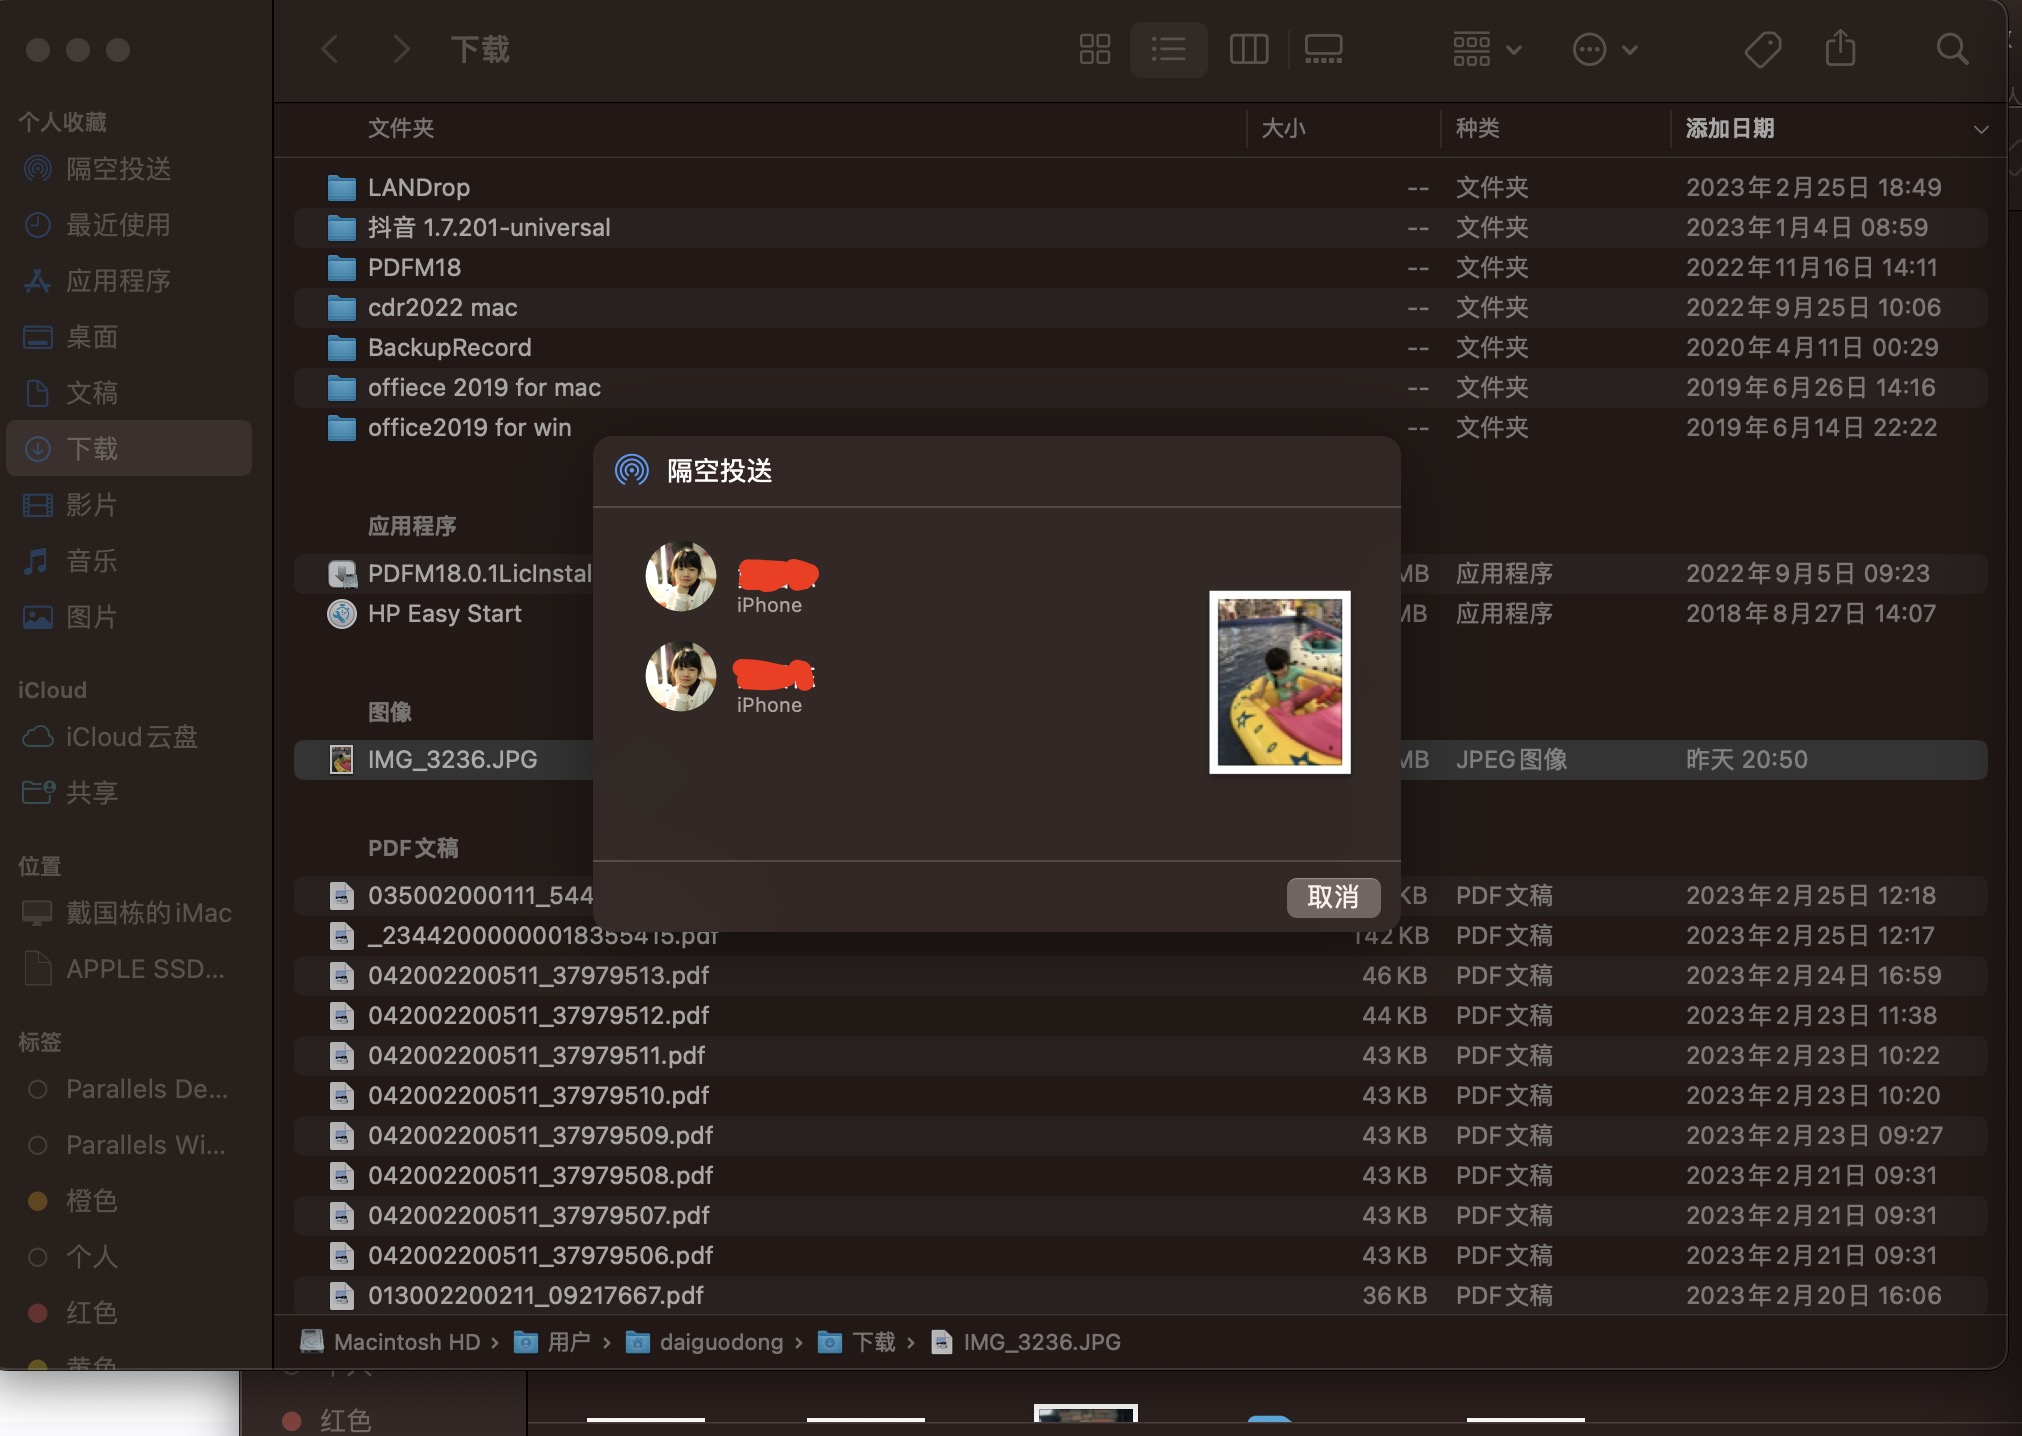The image size is (2022, 1436).
Task: Select the orange tag in sidebar
Action: click(91, 1200)
